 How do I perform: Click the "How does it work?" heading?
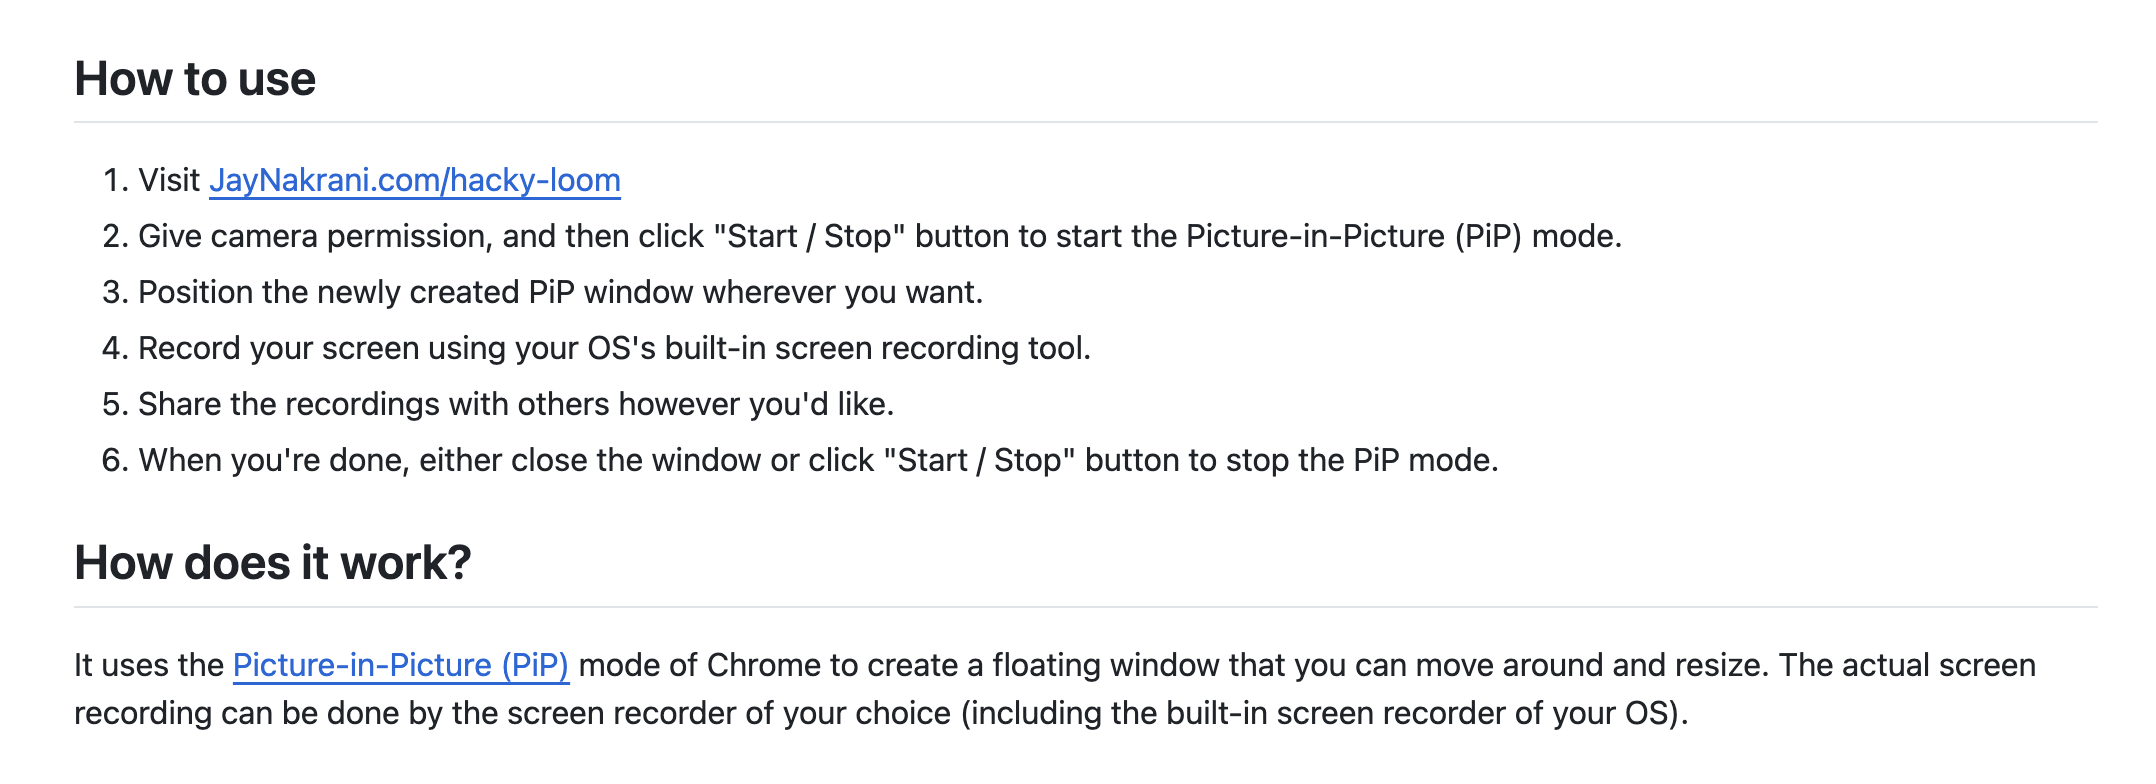coord(273,563)
